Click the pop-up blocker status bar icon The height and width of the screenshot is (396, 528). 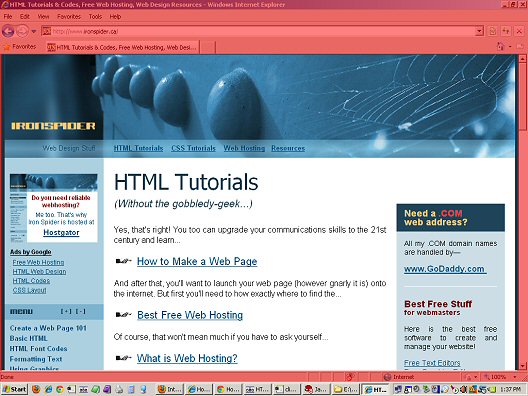point(350,377)
